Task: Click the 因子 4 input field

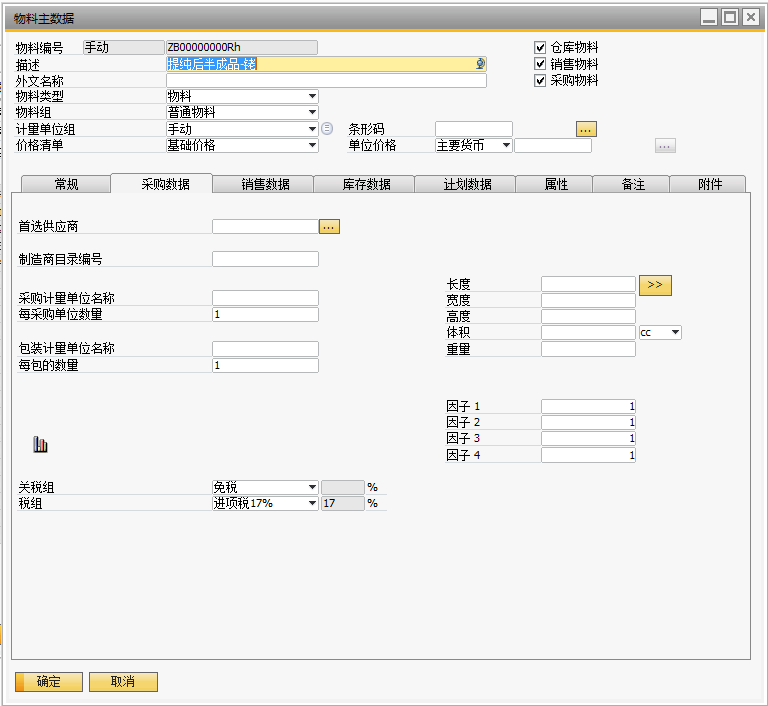Action: tap(588, 455)
